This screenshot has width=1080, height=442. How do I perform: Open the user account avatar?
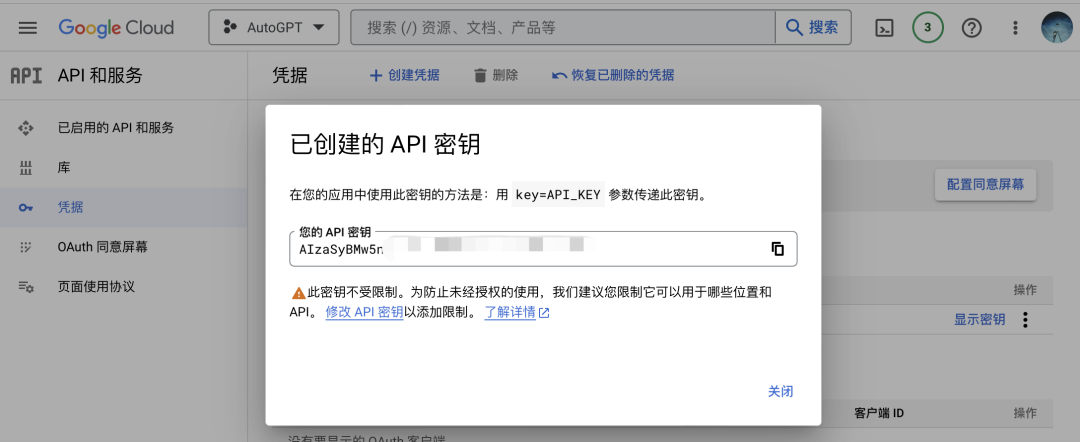point(1057,28)
